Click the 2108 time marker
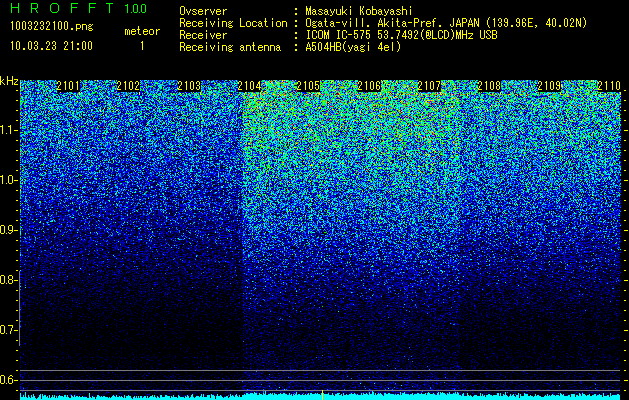Image resolution: width=629 pixels, height=400 pixels. [489, 86]
